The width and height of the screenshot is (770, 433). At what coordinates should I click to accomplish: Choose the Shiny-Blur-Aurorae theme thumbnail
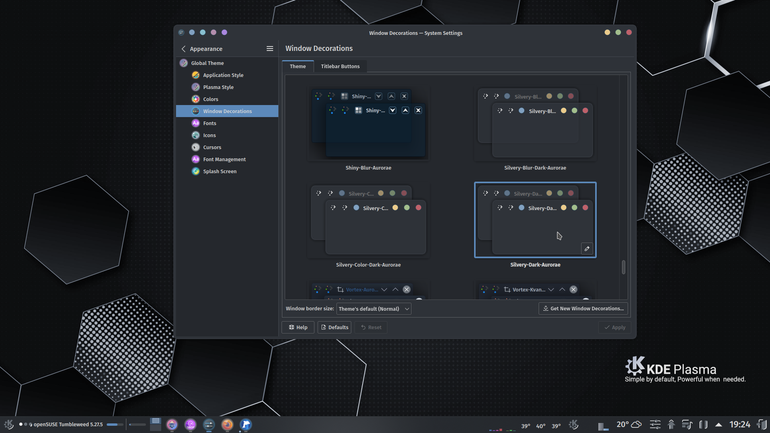click(368, 124)
